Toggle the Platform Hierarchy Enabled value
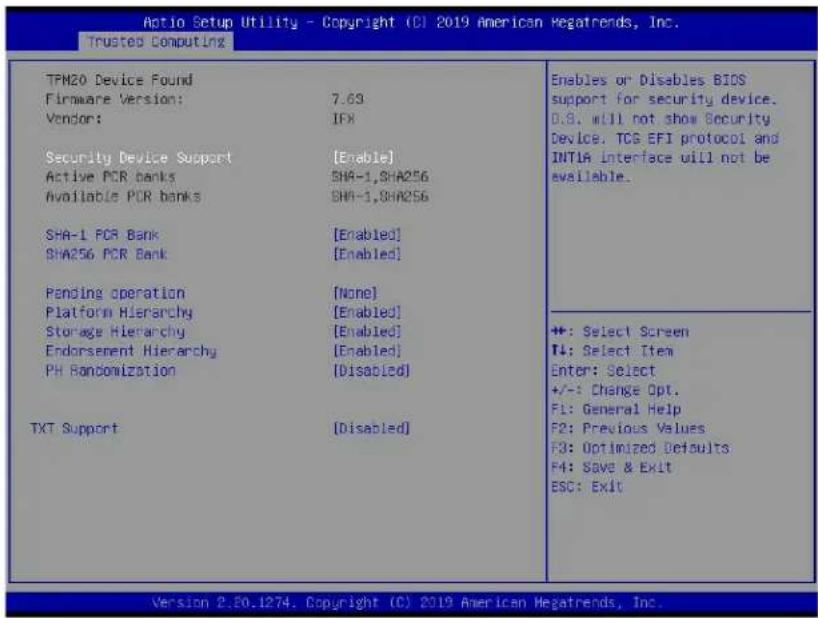The height and width of the screenshot is (618, 818). tap(367, 312)
